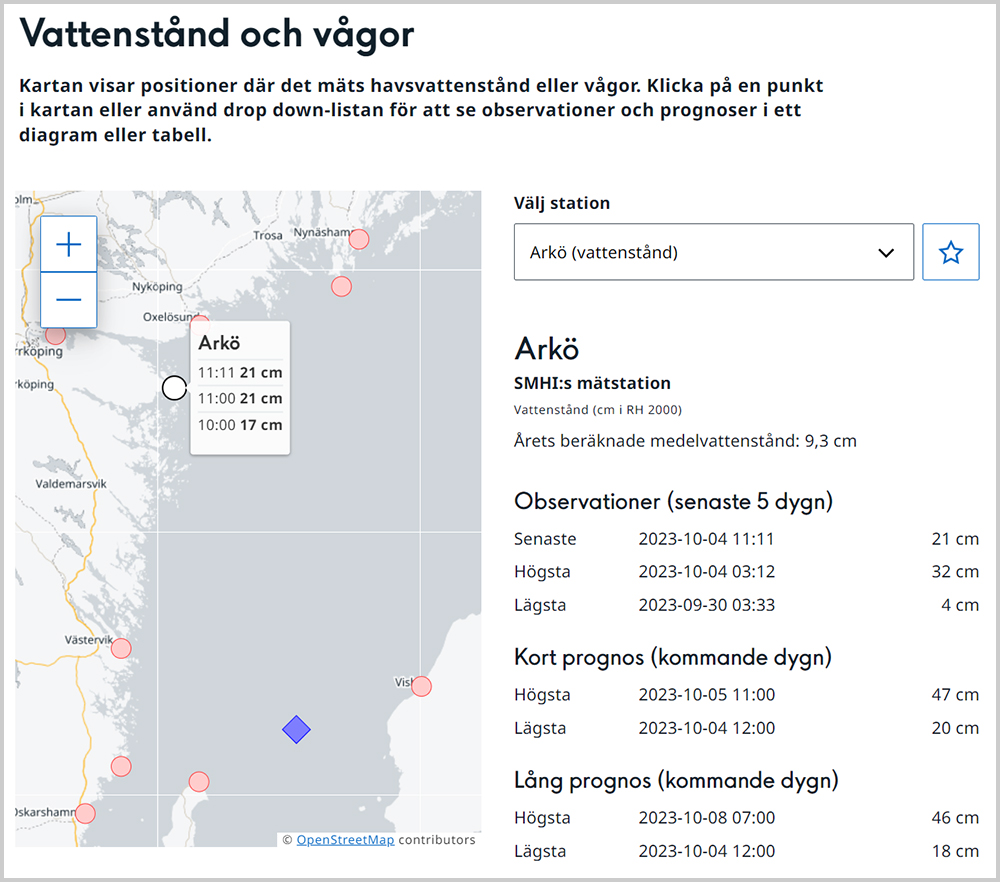Click the red marker directly south of Nynäshamn
The image size is (1000, 882).
tap(341, 287)
